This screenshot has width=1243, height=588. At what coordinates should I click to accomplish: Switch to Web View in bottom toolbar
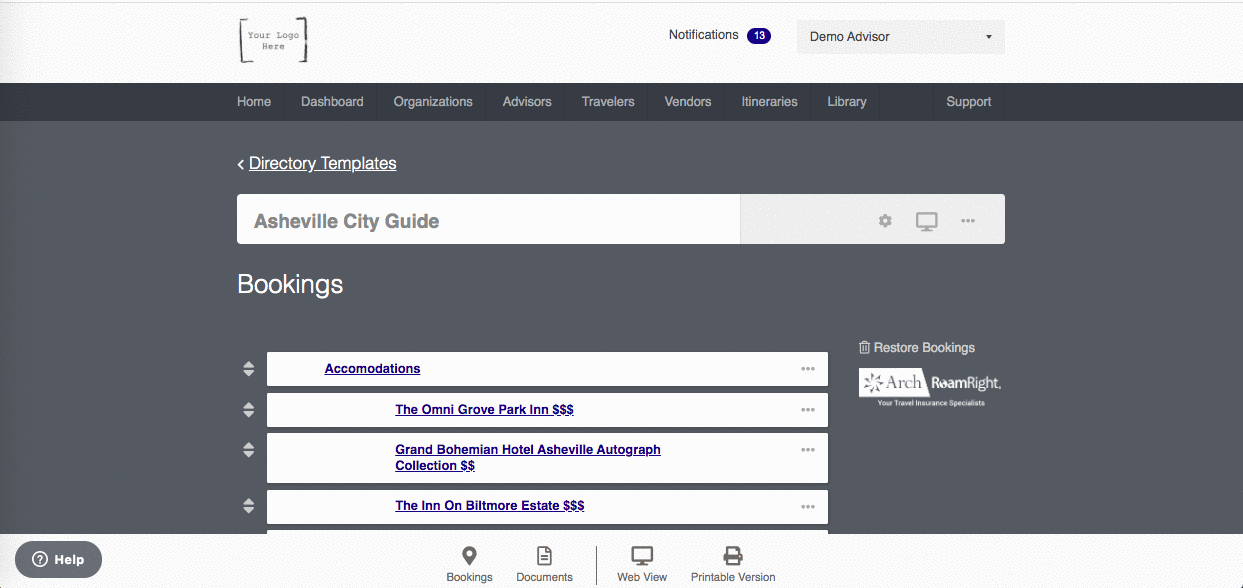coord(642,556)
